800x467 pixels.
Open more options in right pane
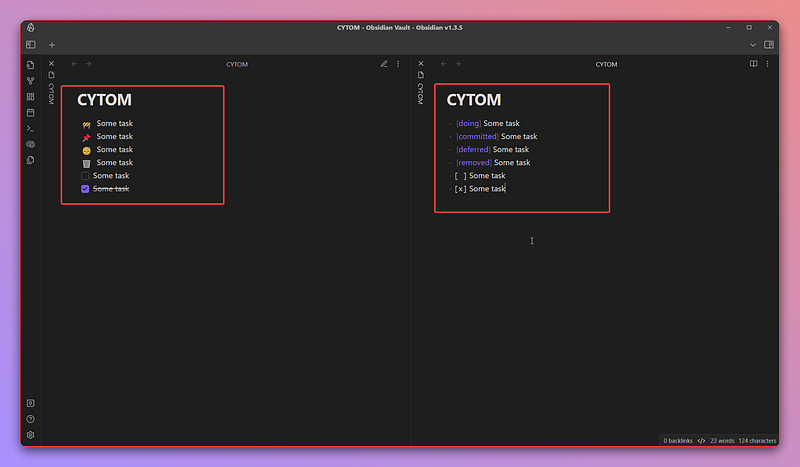tap(767, 64)
